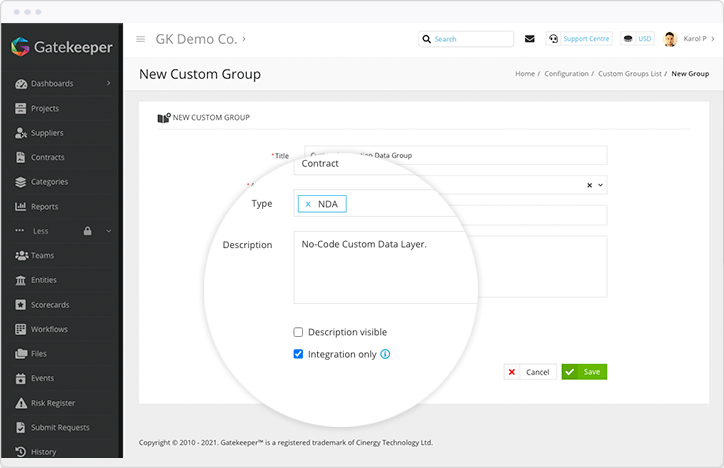Expand the GK Demo Co. company chevron
724x468 pixels.
tap(244, 39)
